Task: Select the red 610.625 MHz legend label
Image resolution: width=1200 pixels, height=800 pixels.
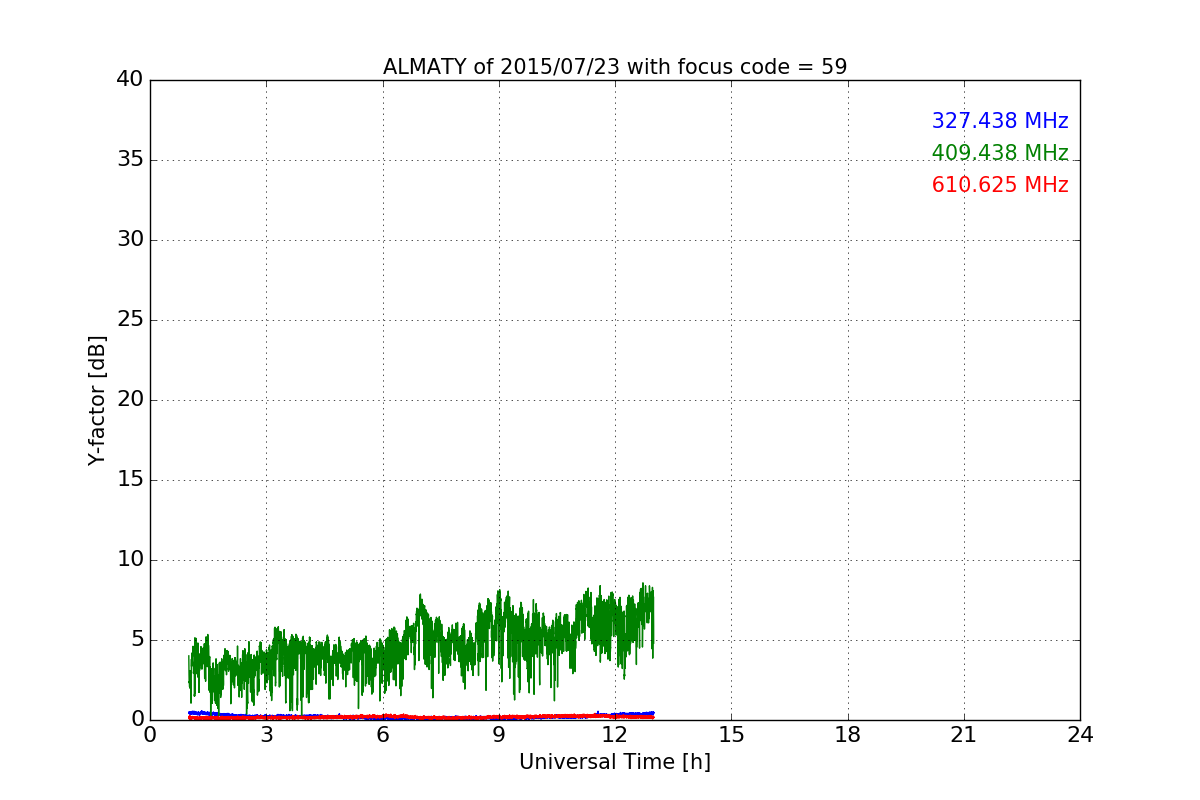Action: point(1000,185)
